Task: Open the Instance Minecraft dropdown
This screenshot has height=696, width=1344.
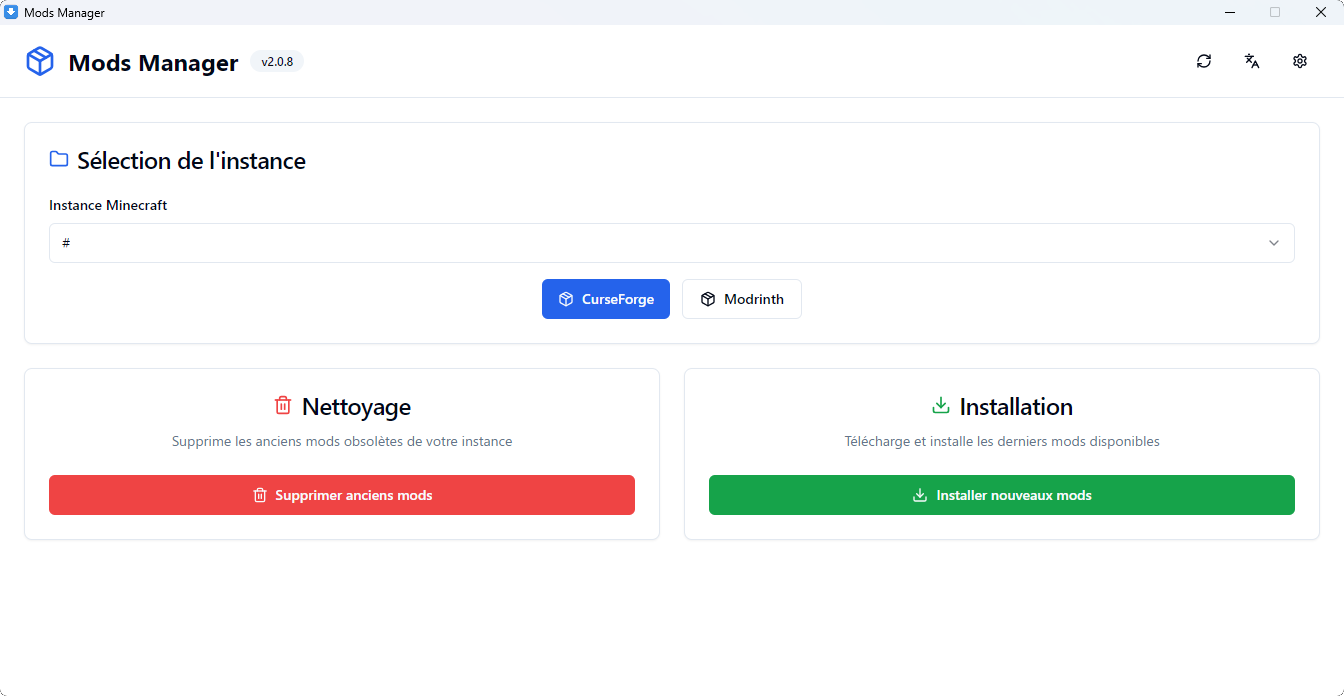Action: point(672,243)
